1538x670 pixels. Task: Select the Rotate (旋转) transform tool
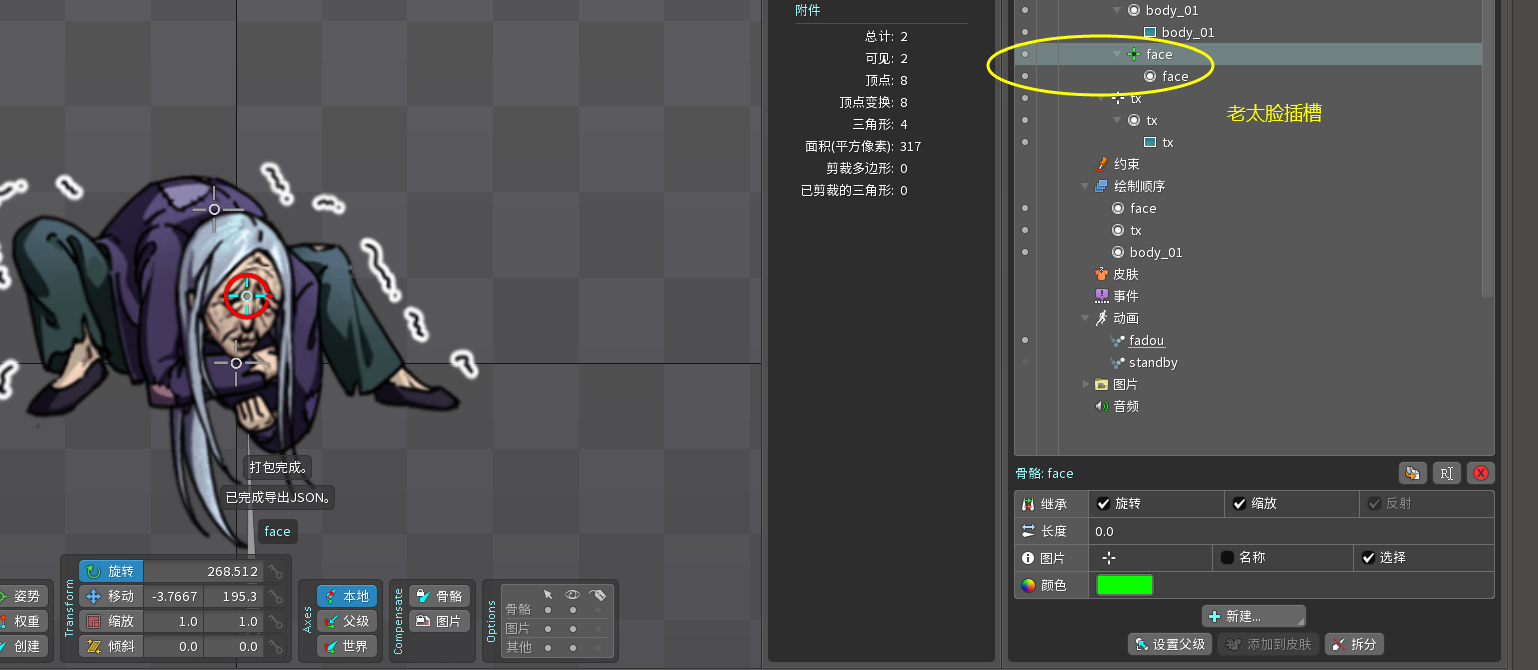[111, 572]
